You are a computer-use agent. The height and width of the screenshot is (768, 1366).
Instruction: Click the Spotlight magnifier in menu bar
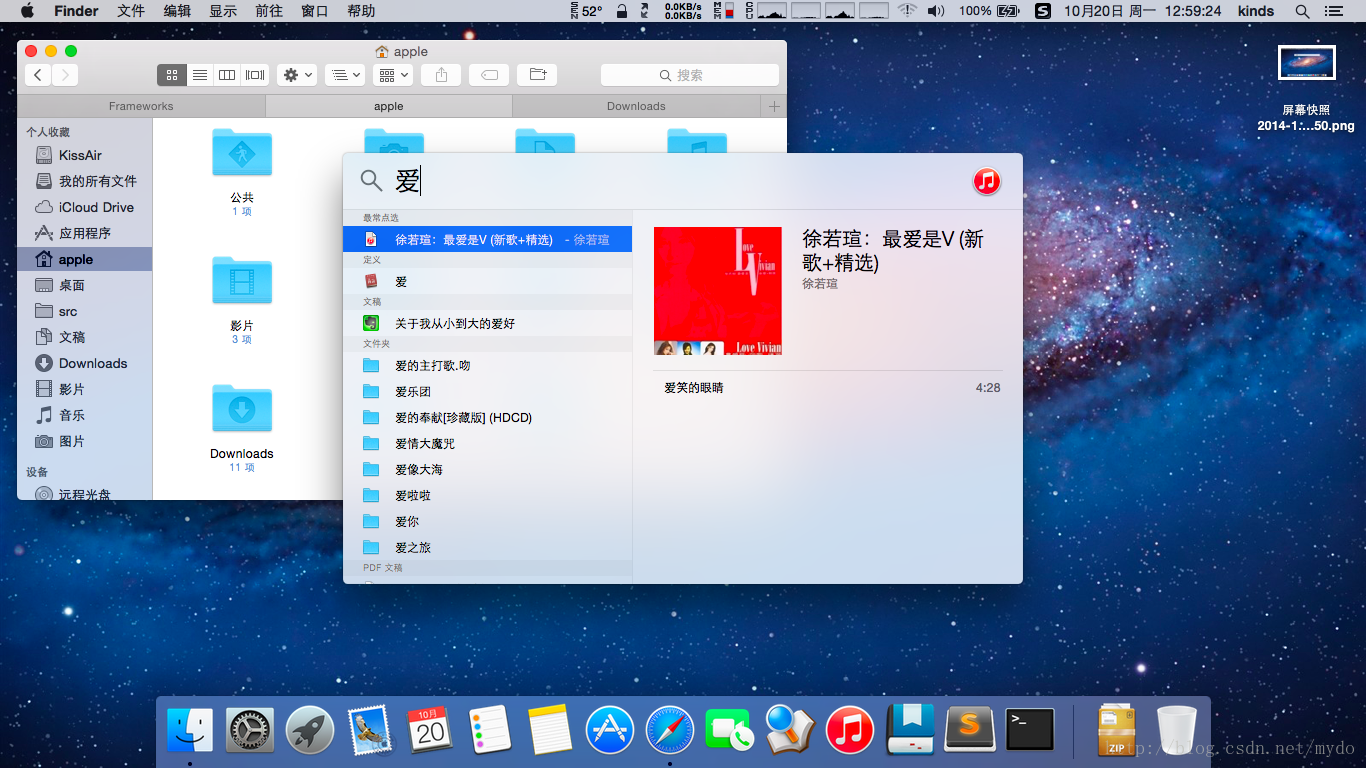coord(1302,11)
